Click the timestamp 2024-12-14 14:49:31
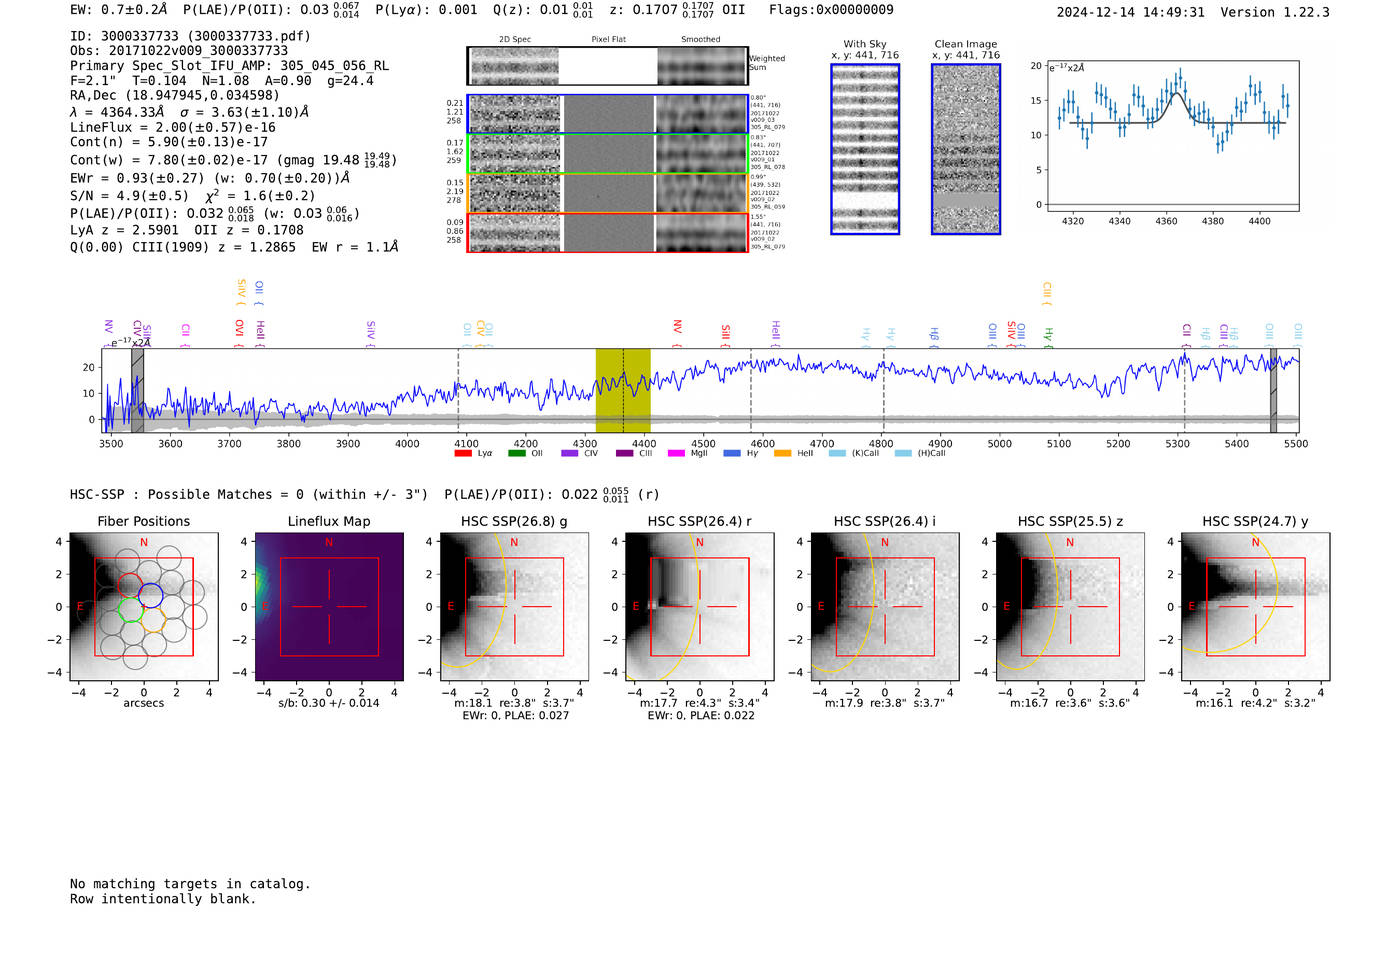Viewport: 1400px width, 953px height. point(1131,13)
